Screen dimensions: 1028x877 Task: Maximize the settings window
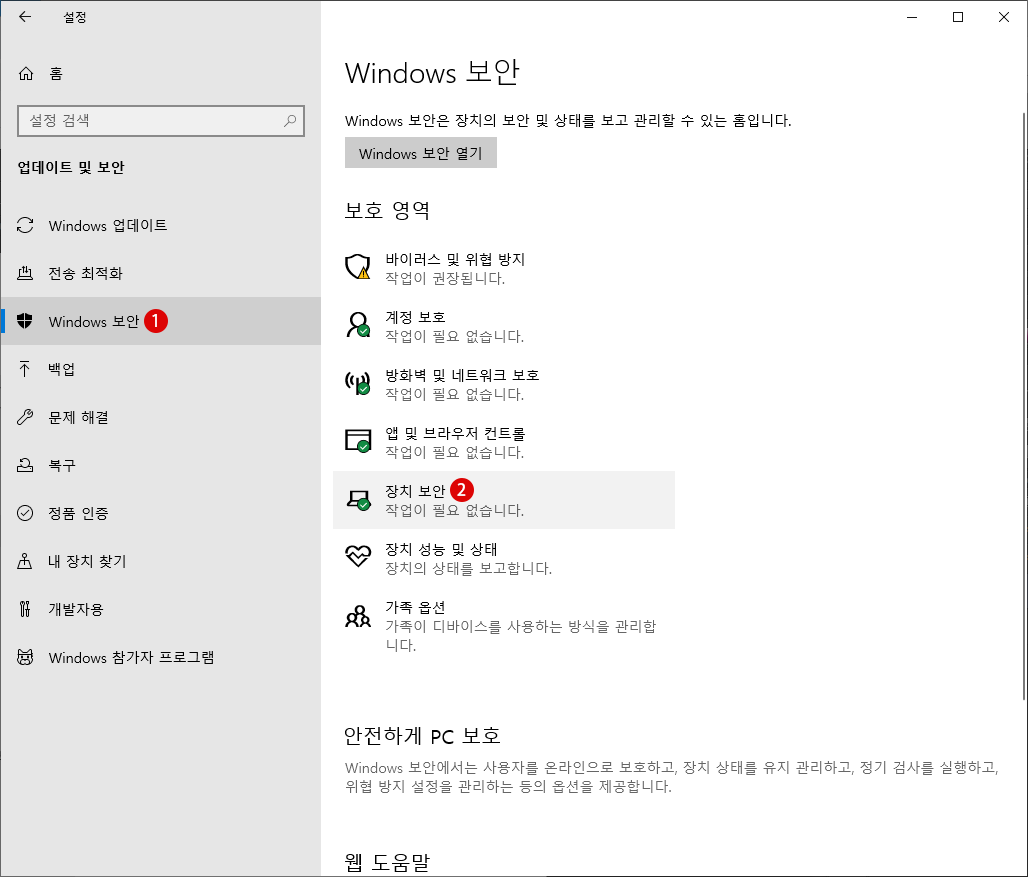point(958,17)
